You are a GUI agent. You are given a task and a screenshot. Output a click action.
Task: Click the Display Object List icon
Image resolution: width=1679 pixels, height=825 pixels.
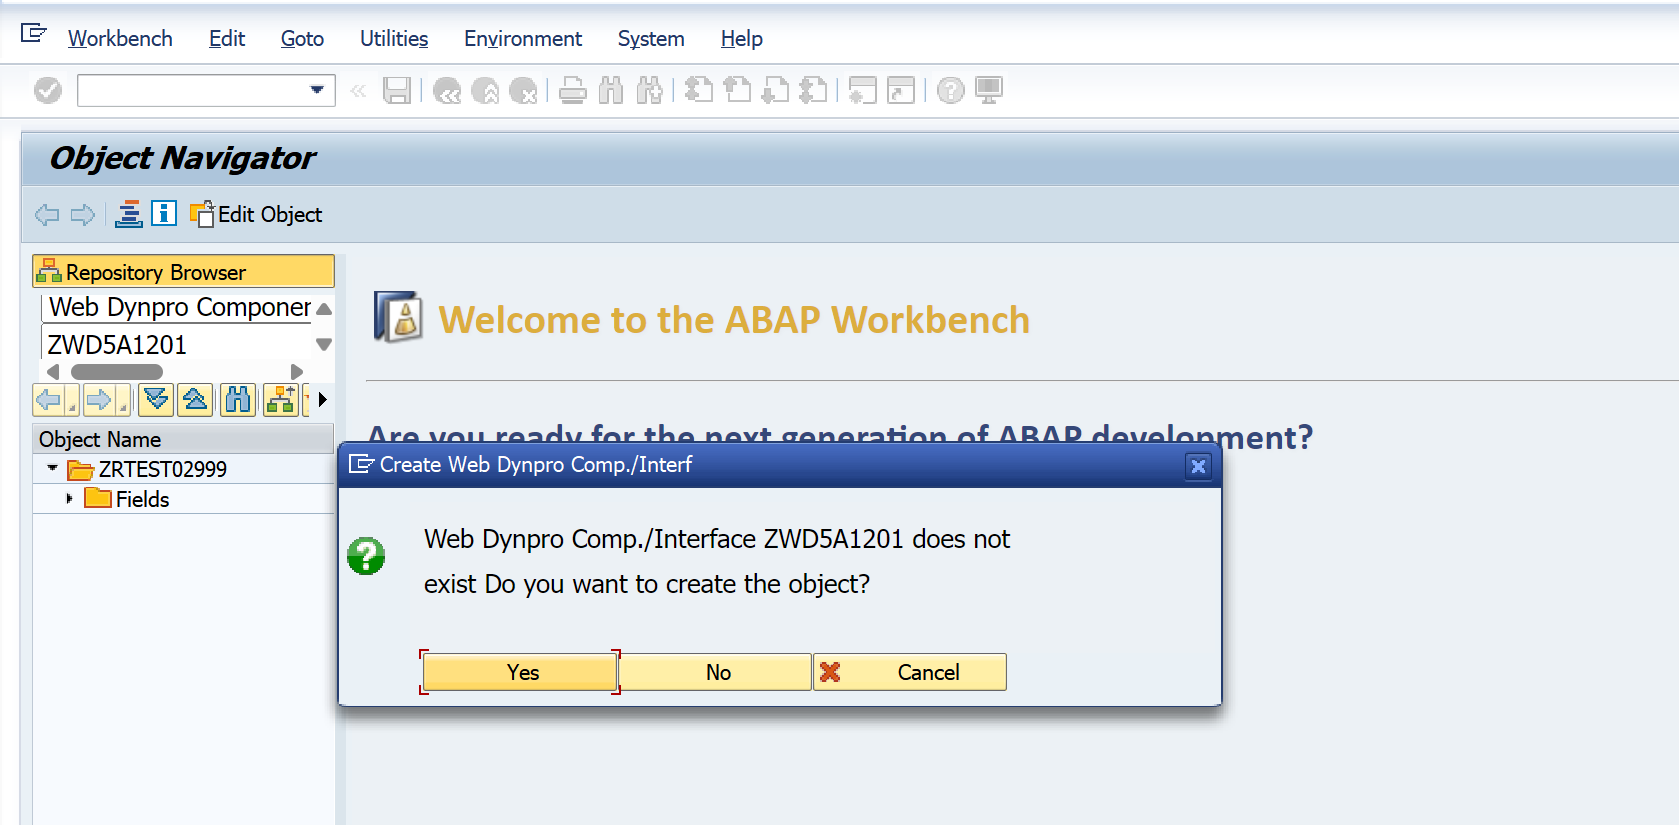click(x=129, y=214)
